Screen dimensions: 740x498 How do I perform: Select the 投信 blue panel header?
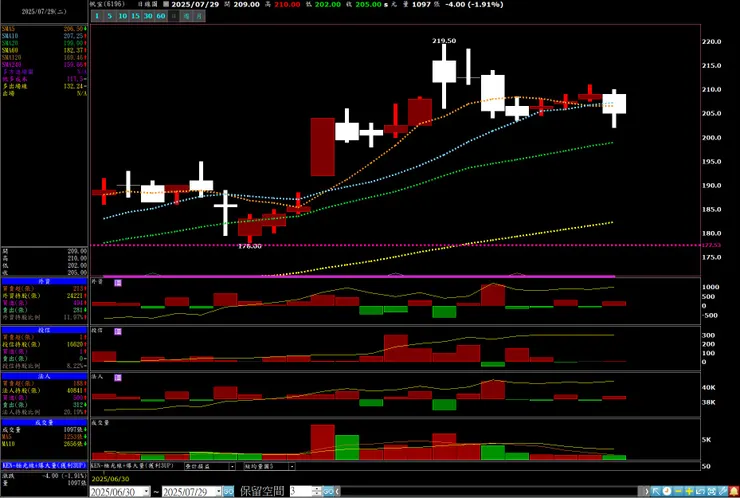pyautogui.click(x=44, y=330)
